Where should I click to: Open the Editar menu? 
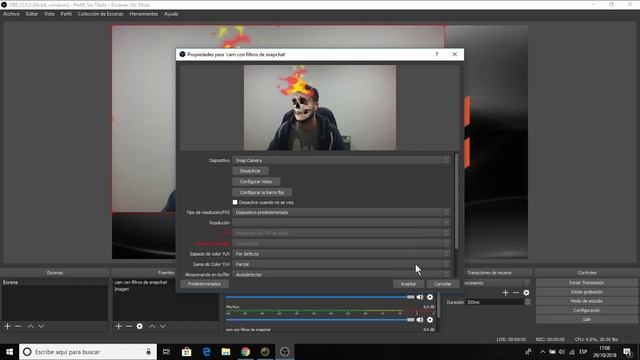click(x=31, y=14)
